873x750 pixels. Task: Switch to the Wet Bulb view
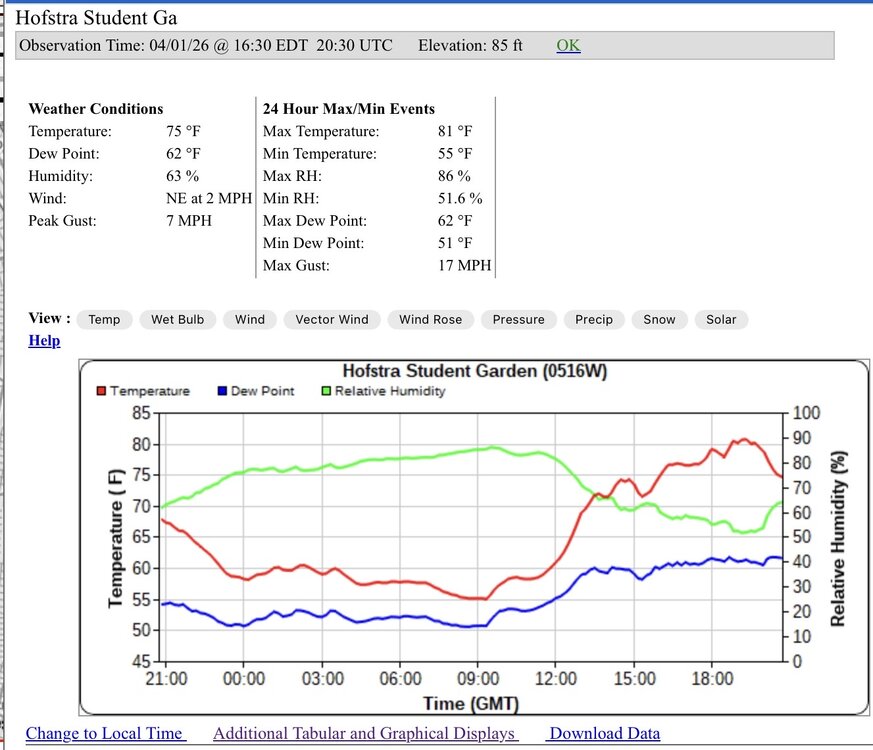pos(177,319)
